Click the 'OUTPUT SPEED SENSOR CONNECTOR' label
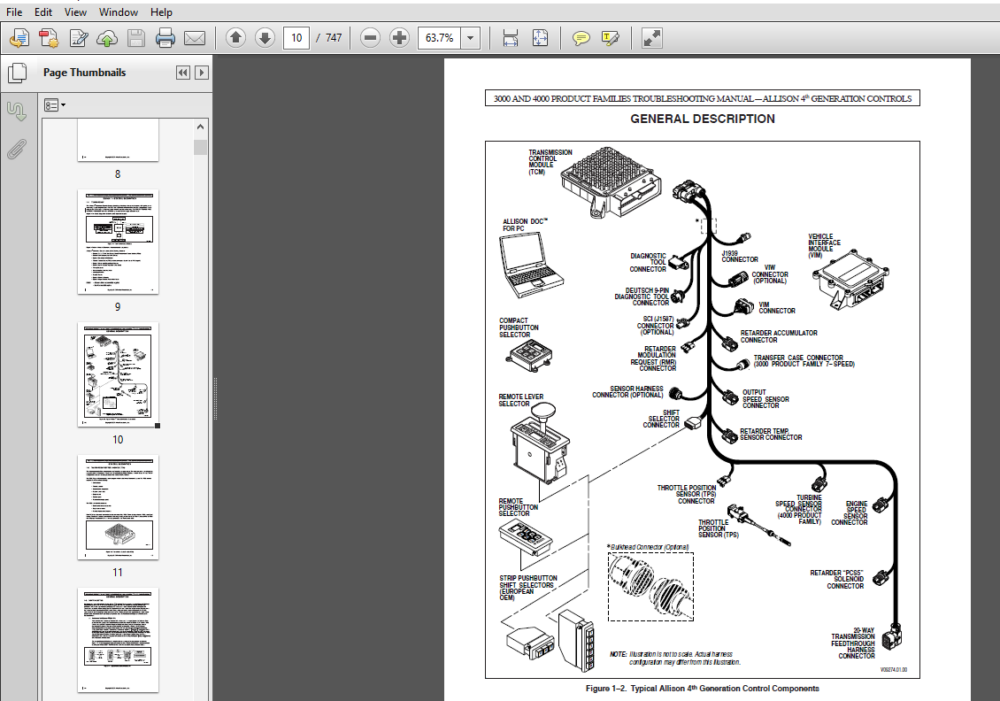This screenshot has width=1000, height=701. click(x=765, y=399)
